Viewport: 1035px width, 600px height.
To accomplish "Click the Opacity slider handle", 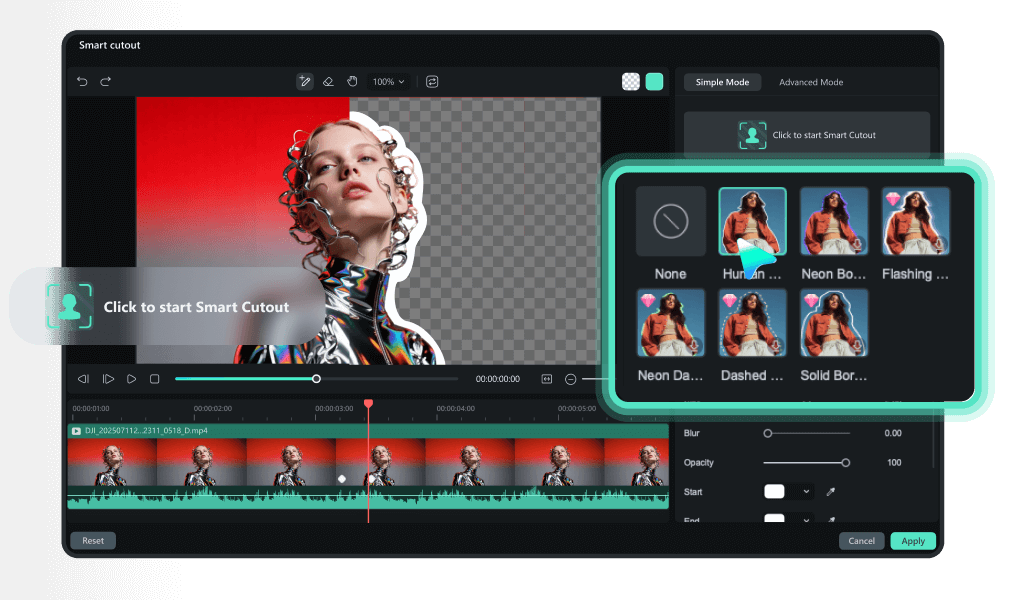I will pos(846,463).
